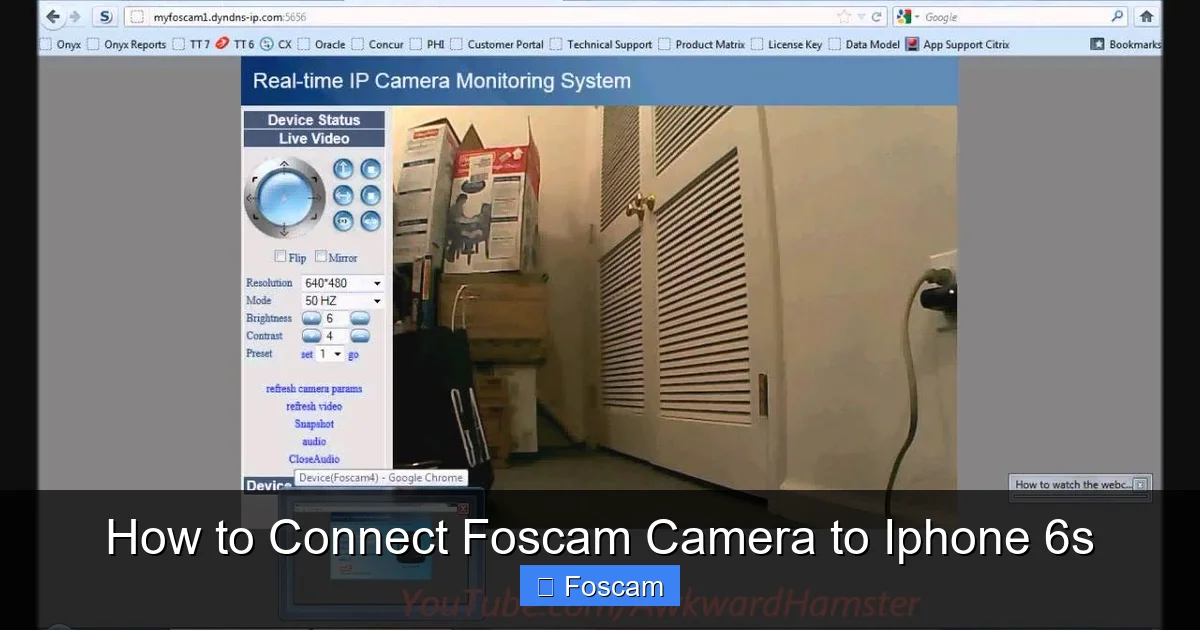Click the Snapshot link
The width and height of the screenshot is (1200, 630).
(313, 423)
